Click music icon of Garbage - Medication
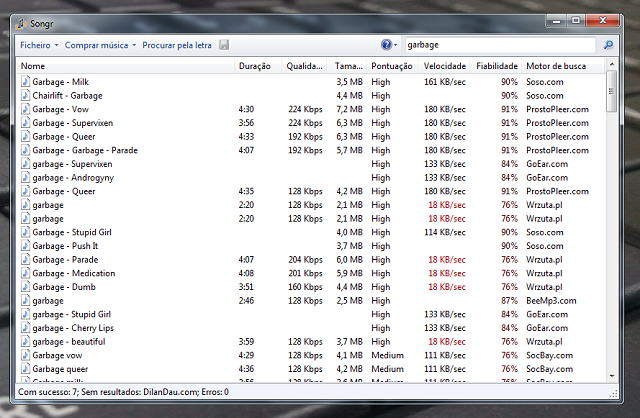 25,273
